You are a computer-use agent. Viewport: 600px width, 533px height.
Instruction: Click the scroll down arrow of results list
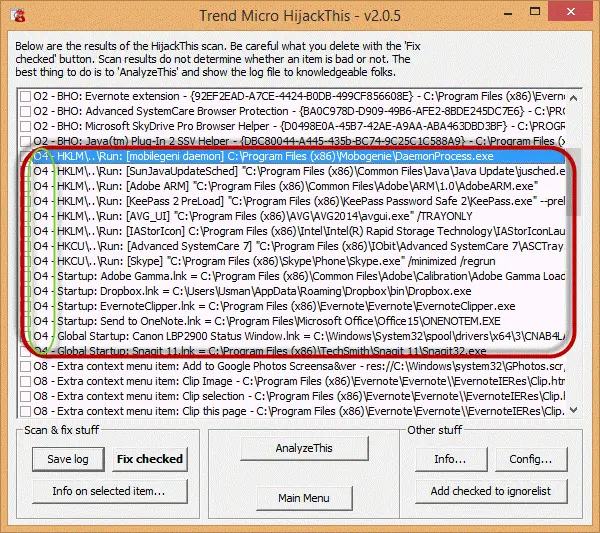(x=573, y=410)
